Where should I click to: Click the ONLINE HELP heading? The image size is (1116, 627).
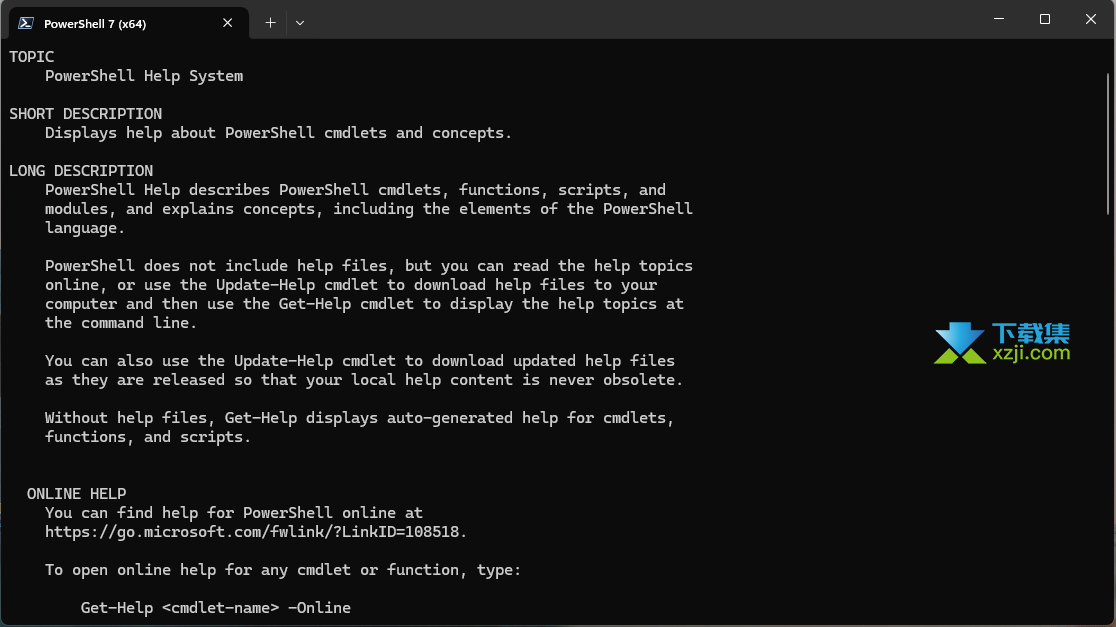point(77,494)
